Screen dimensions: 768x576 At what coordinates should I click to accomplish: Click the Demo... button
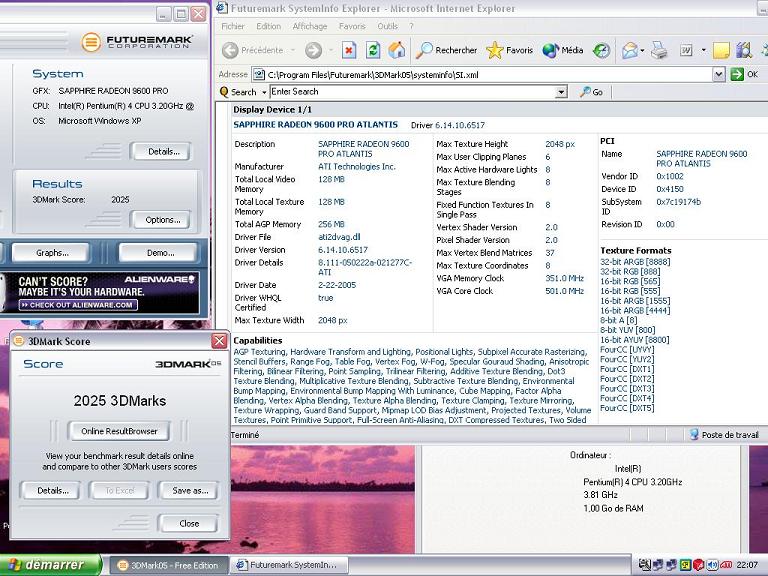(x=159, y=253)
